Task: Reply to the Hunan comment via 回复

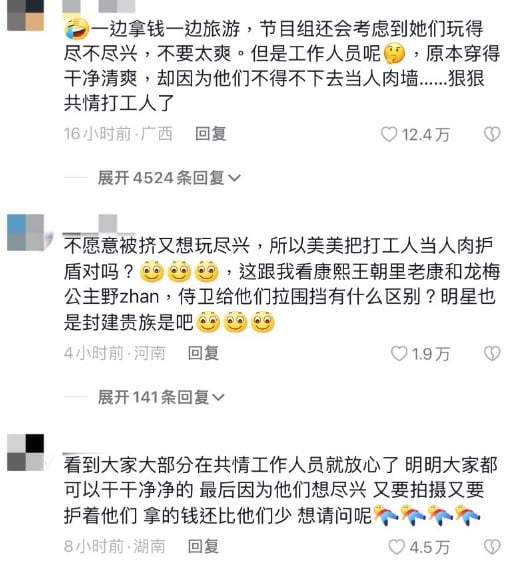Action: coord(203,546)
